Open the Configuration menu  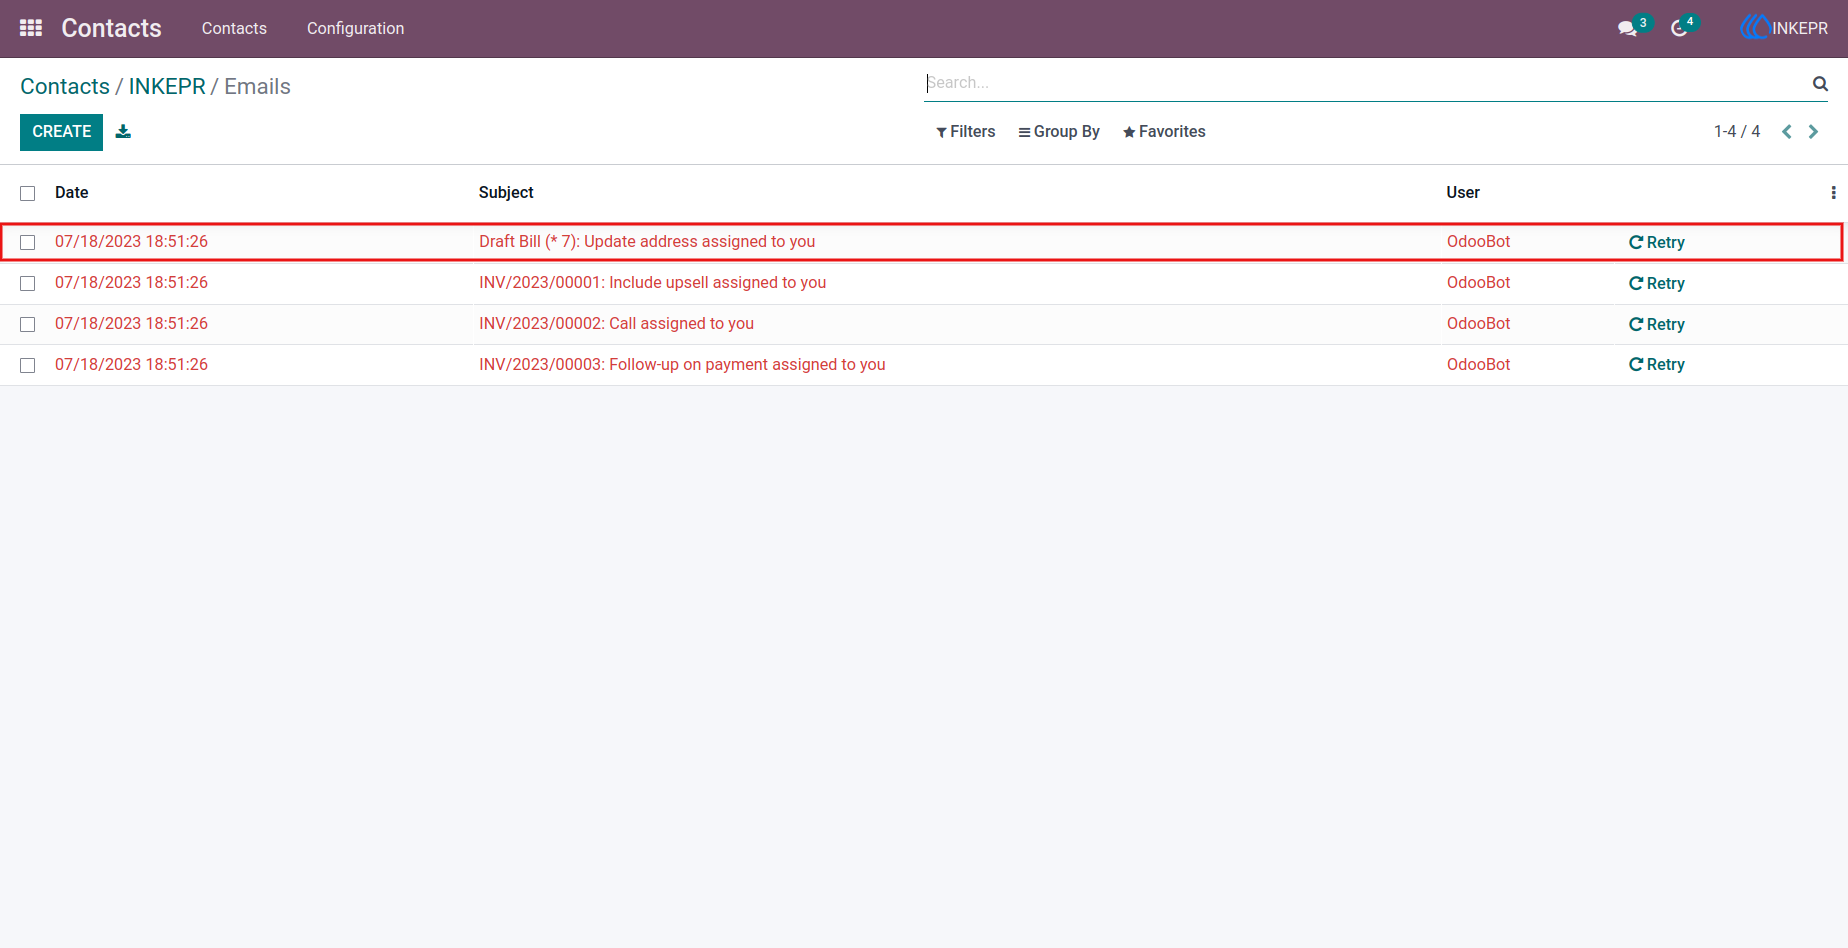pyautogui.click(x=356, y=28)
